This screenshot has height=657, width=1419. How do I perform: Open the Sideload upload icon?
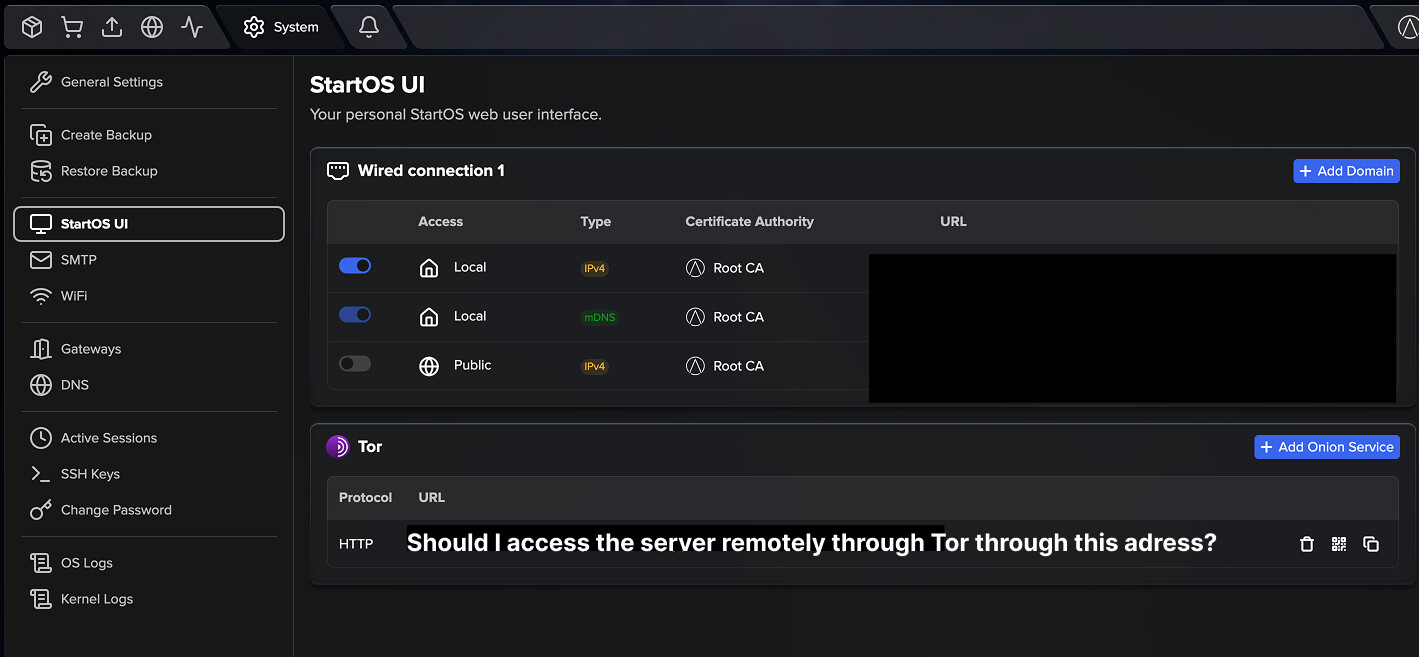coord(112,27)
